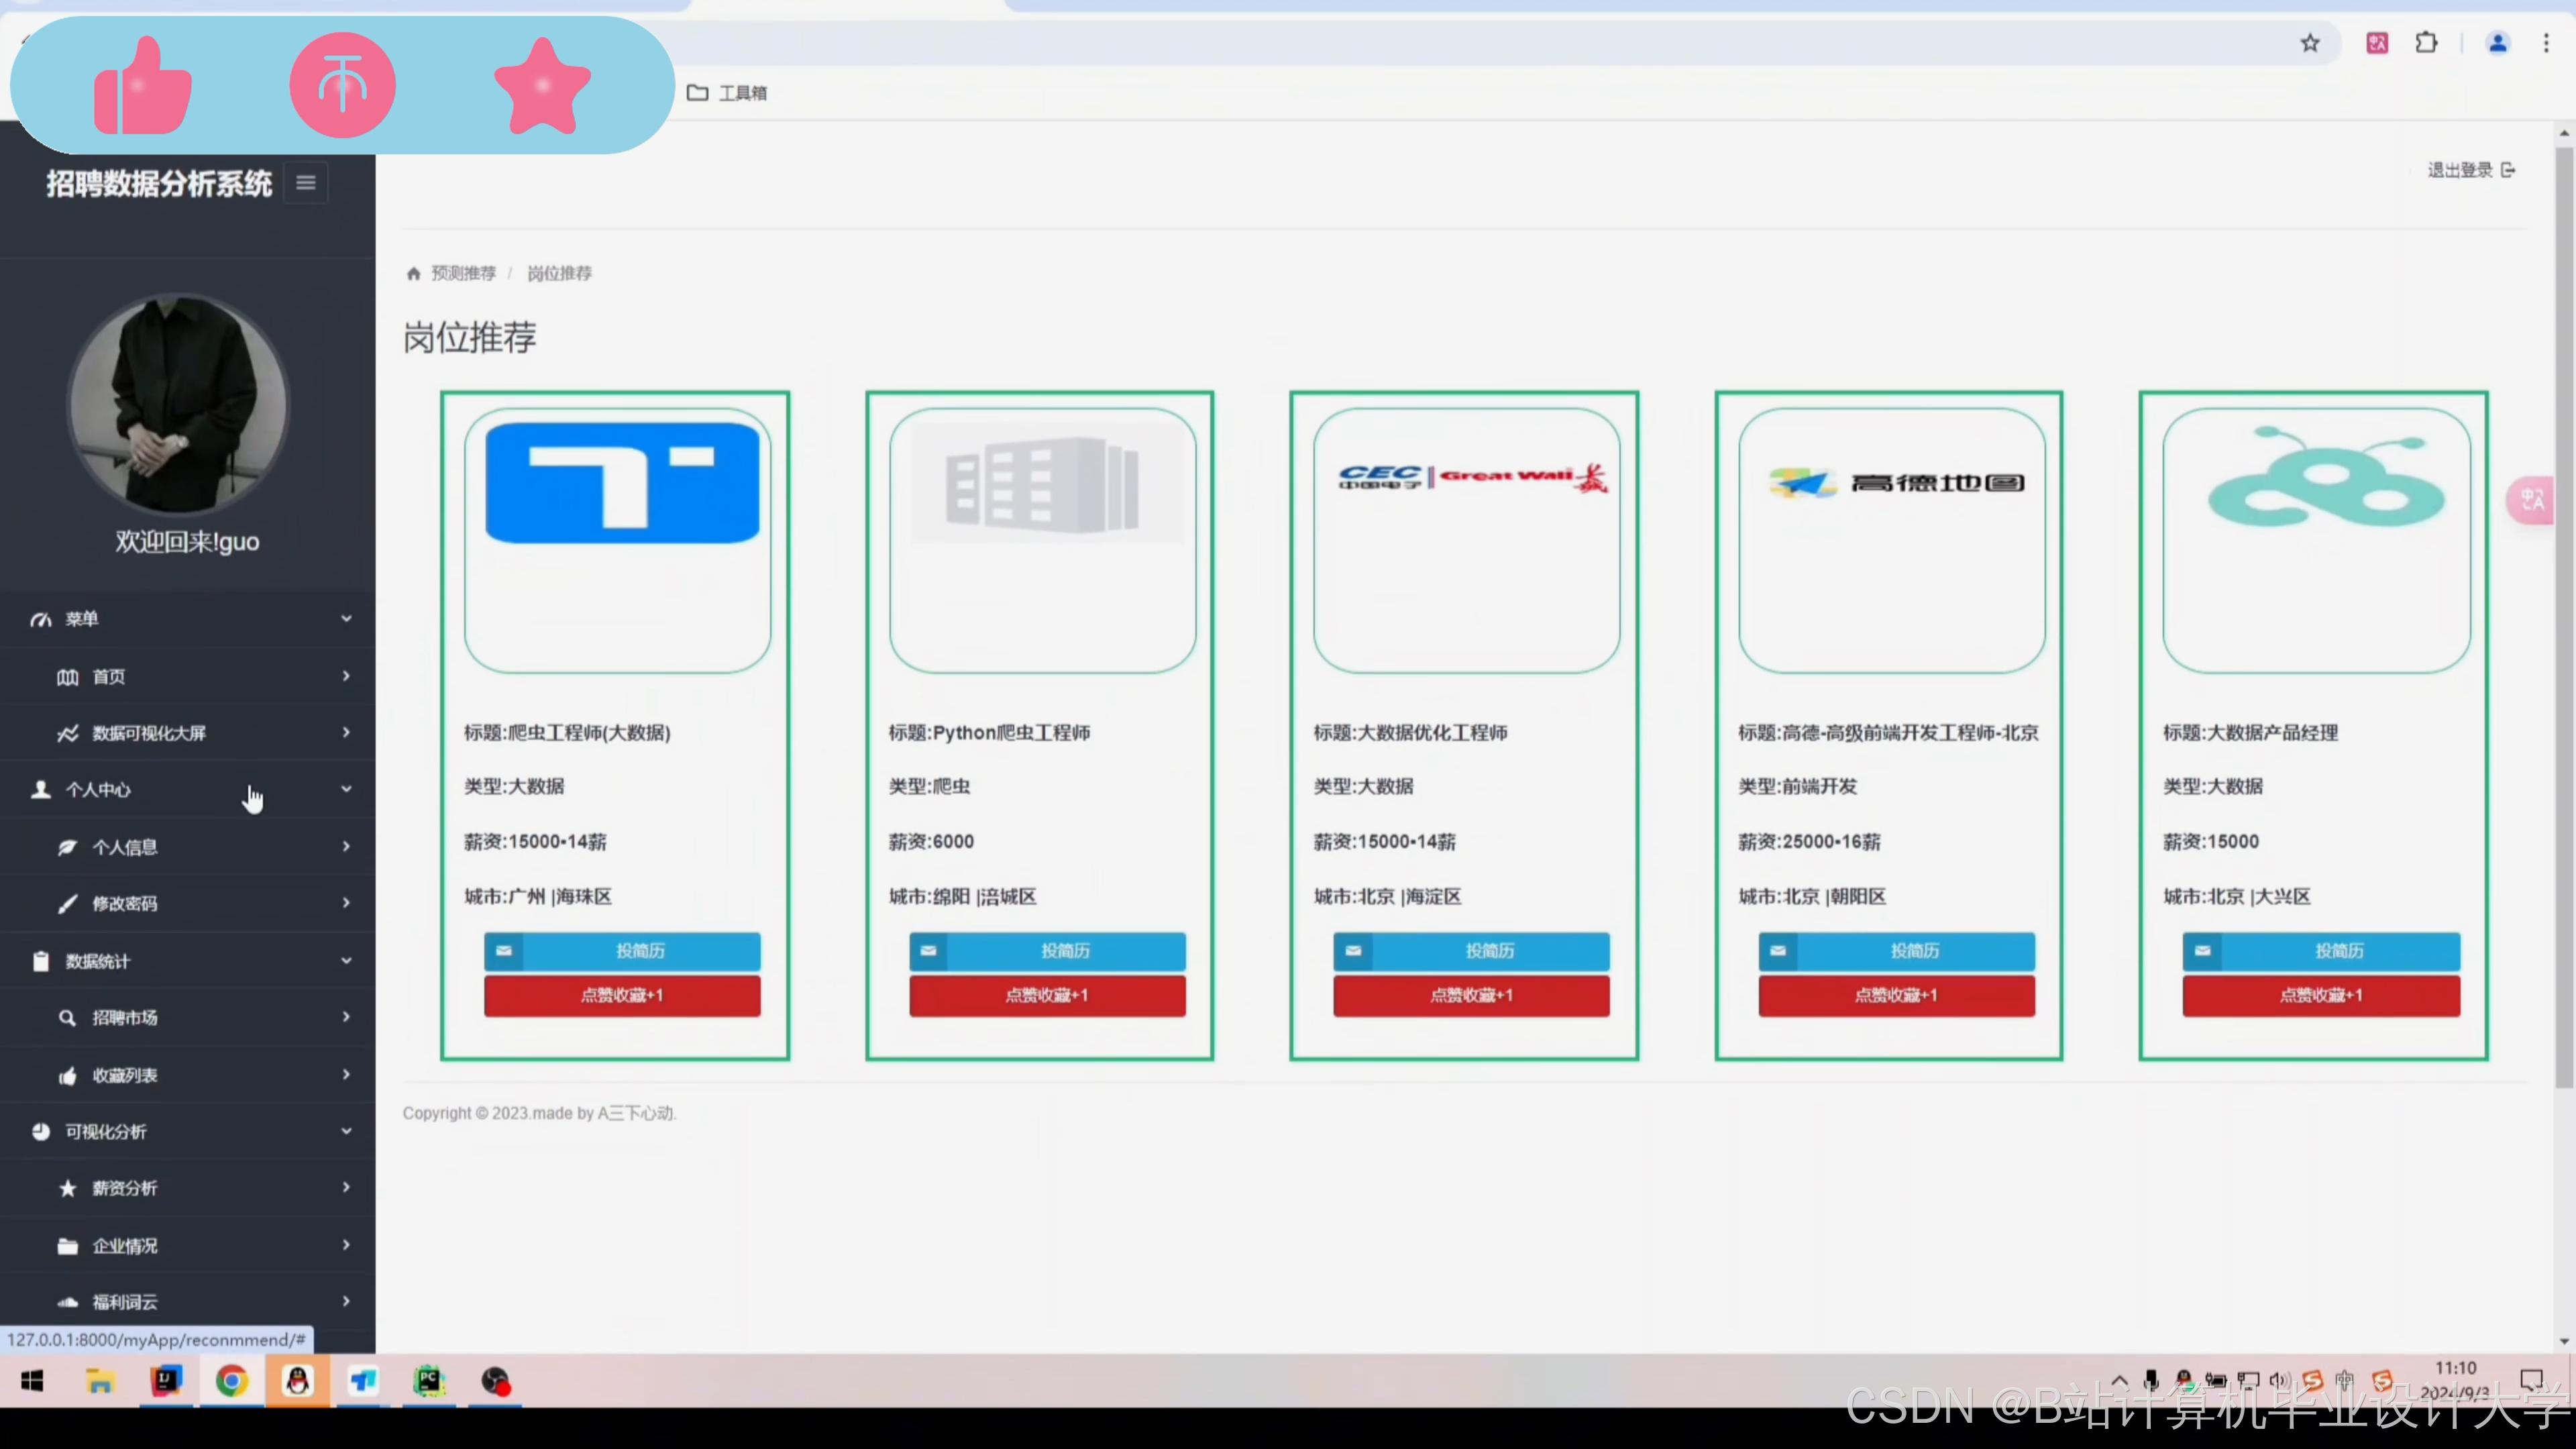Click the browser bookmark star icon

2309,43
